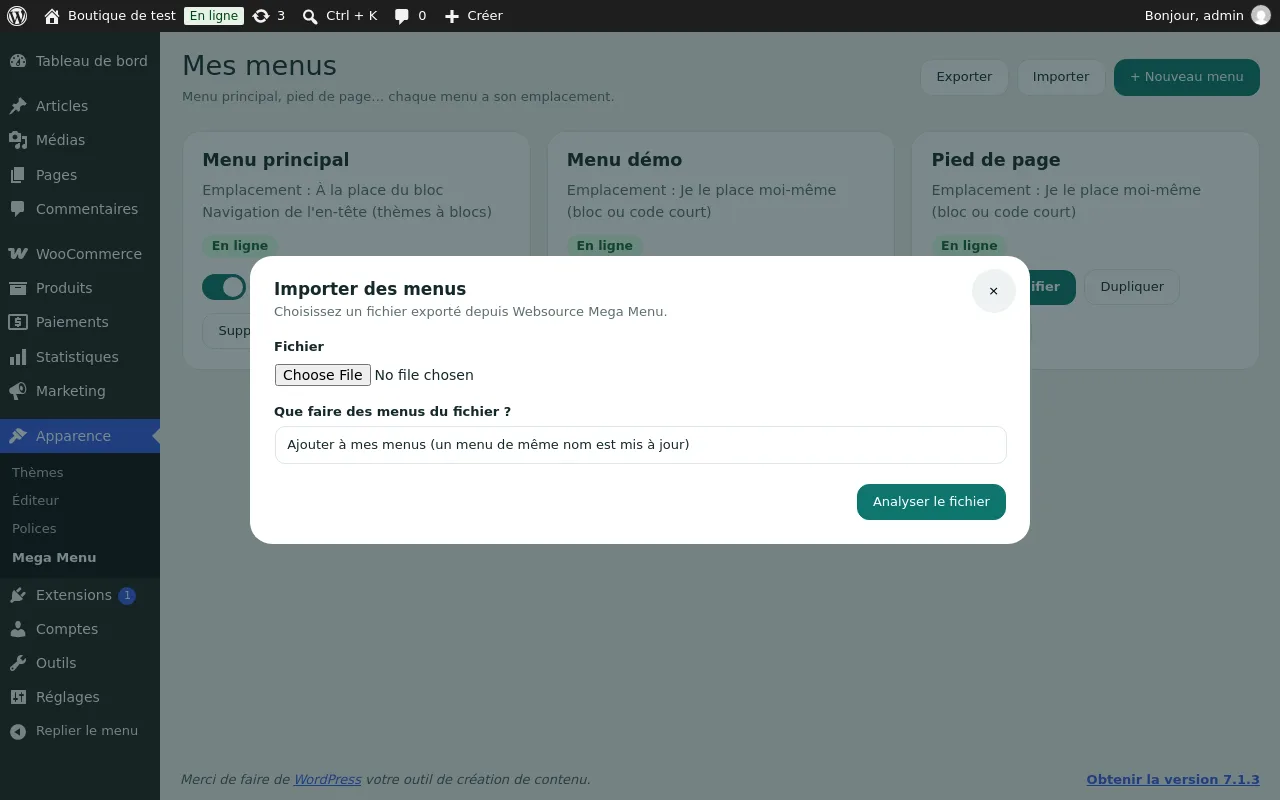The image size is (1280, 800).
Task: Click the Outils wrench icon
Action: coord(18,663)
